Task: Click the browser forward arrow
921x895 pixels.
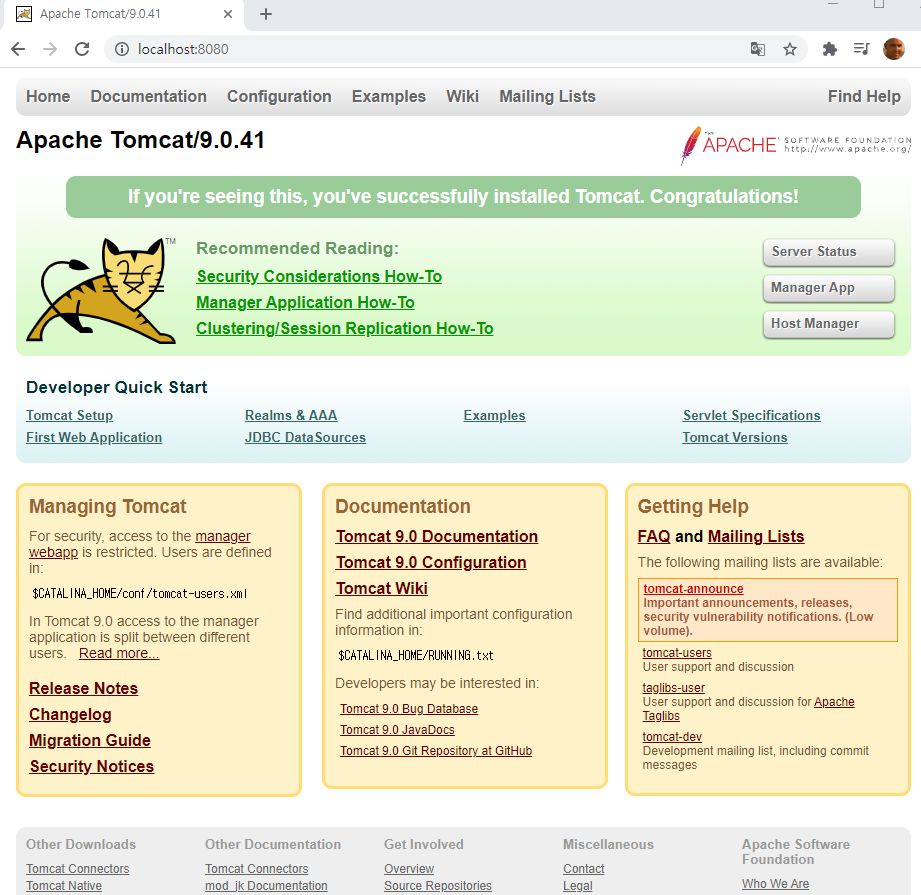Action: [50, 49]
